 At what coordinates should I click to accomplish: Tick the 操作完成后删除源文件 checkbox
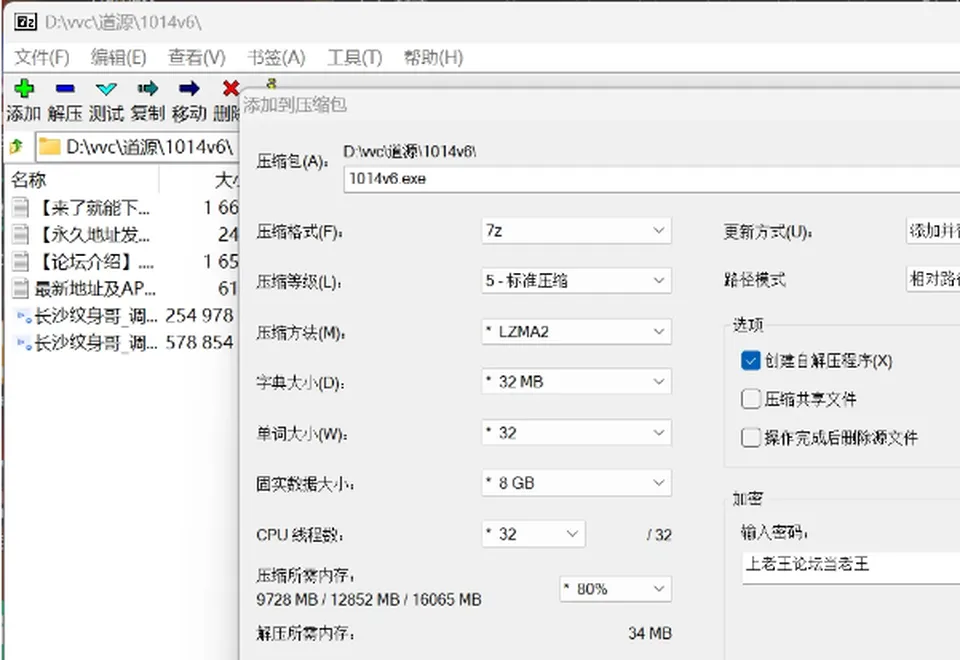pos(750,438)
